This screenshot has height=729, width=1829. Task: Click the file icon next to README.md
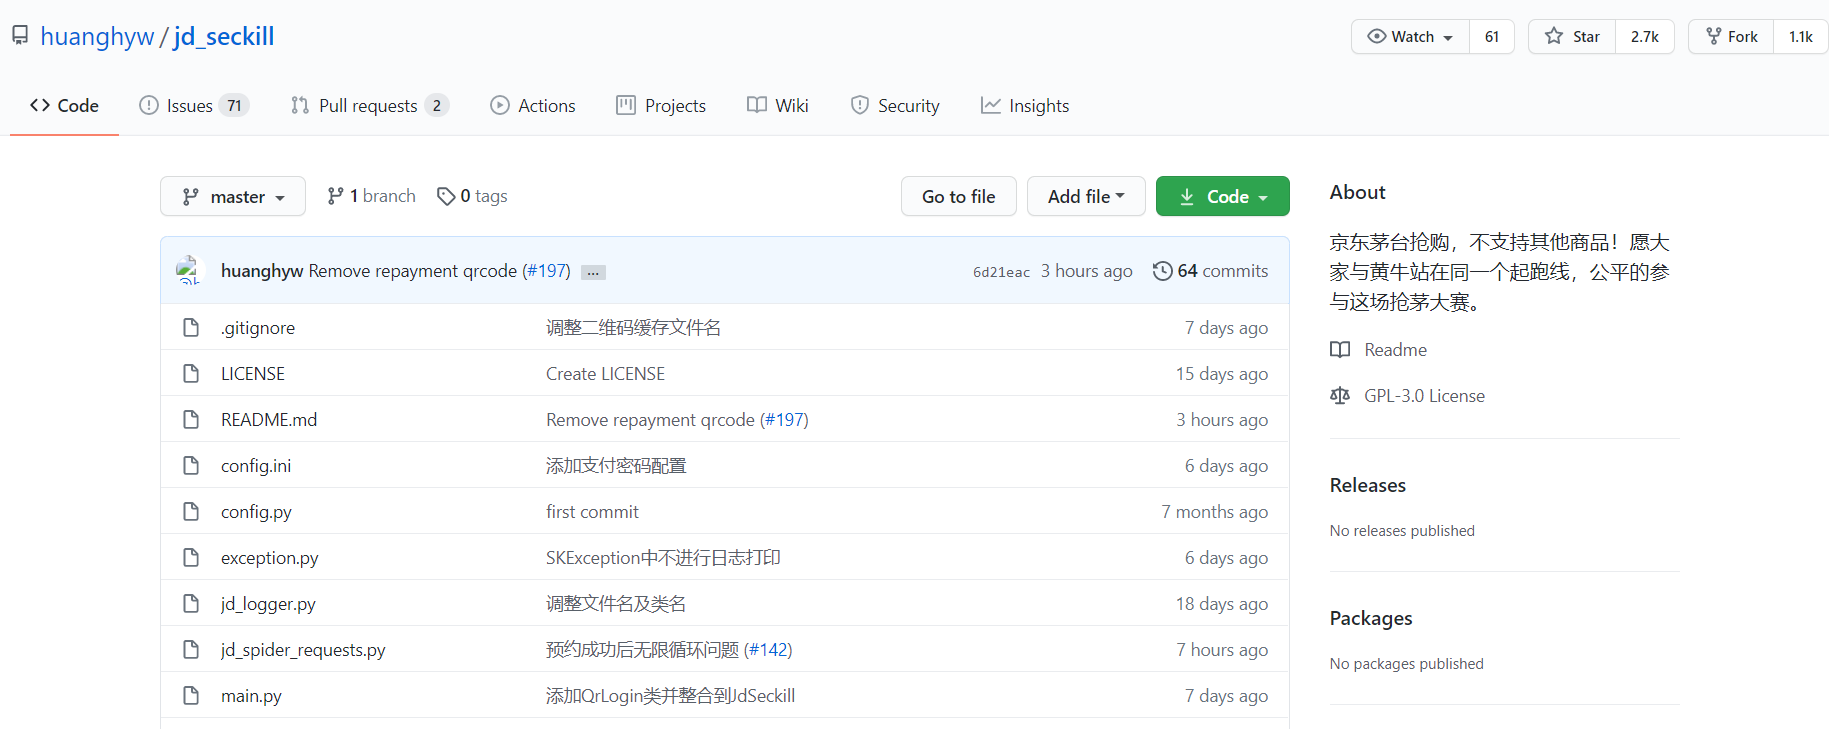pos(191,419)
